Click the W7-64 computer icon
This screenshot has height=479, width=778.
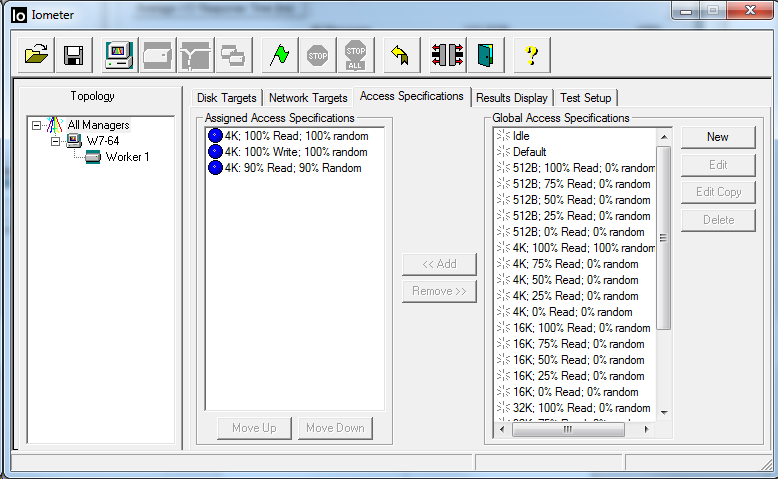74,140
